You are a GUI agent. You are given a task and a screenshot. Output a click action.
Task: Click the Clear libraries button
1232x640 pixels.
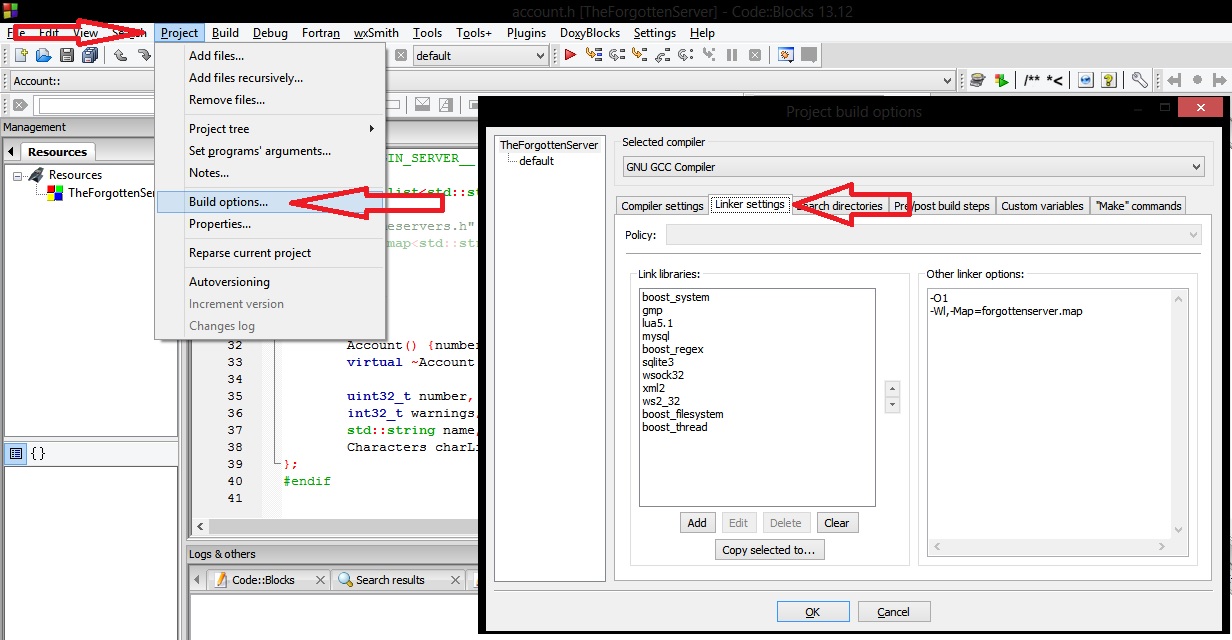[x=837, y=523]
